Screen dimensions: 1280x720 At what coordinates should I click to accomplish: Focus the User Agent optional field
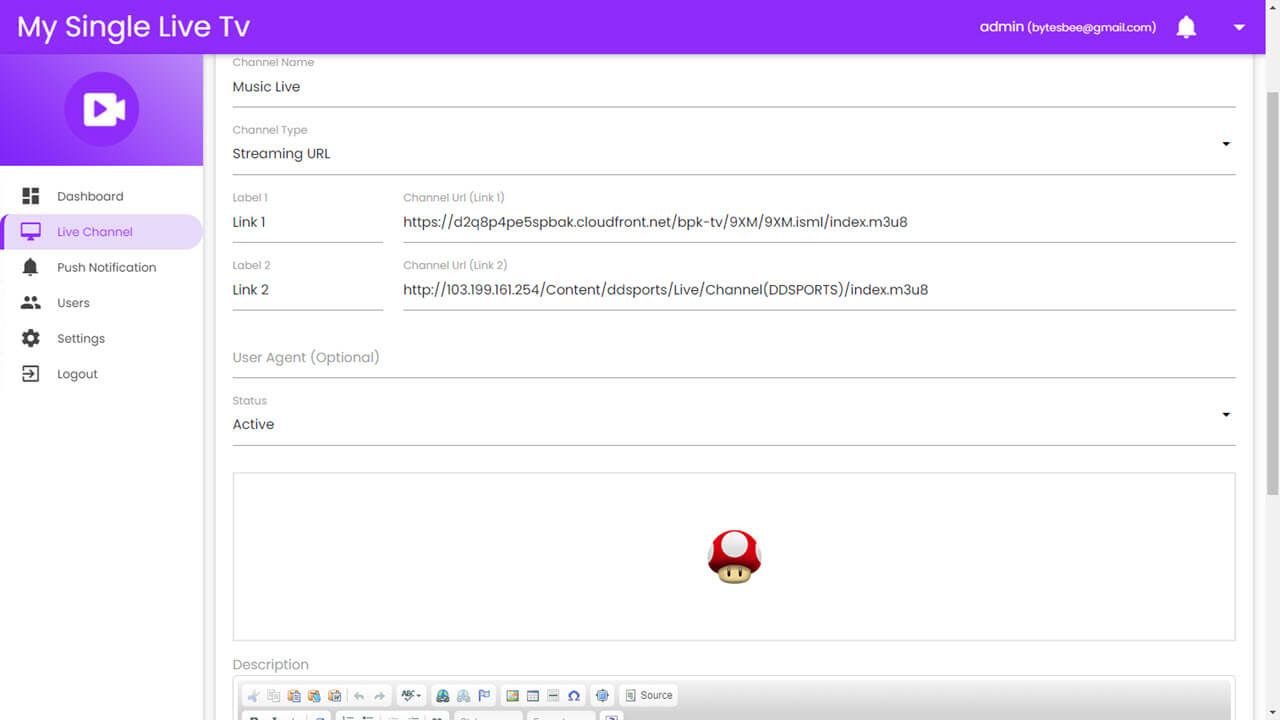(733, 358)
